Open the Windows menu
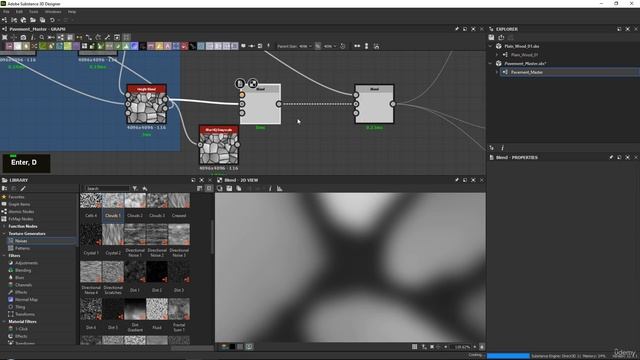The height and width of the screenshot is (360, 640). 53,12
